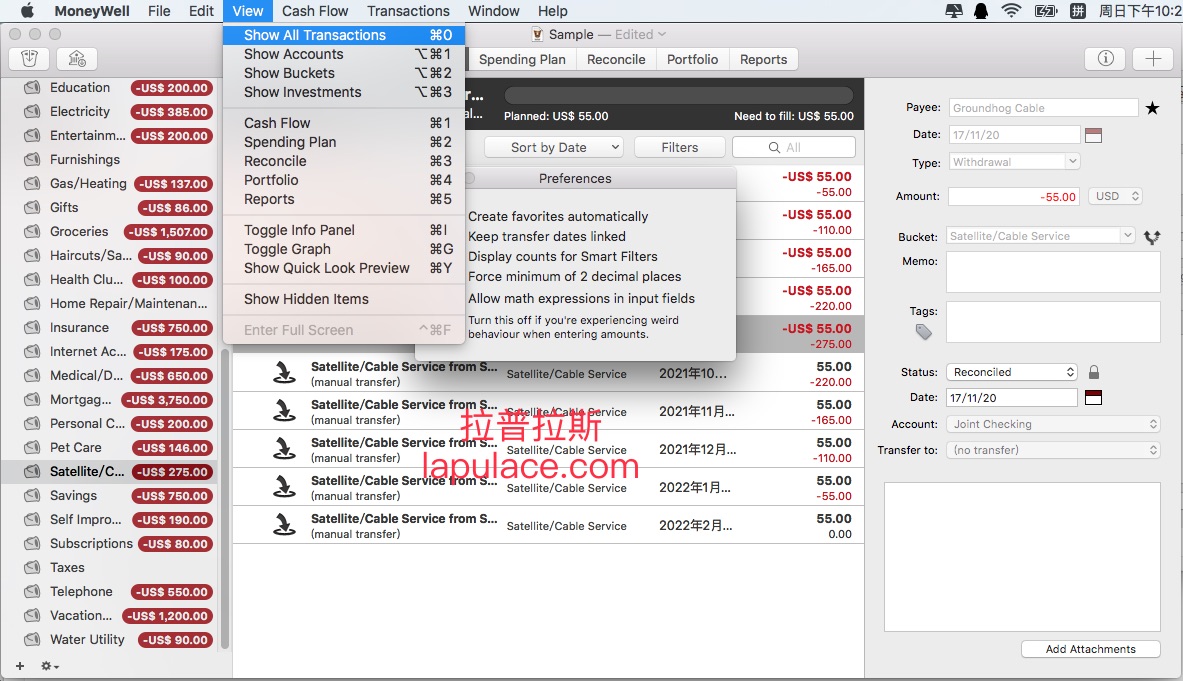Click the bucket icon beside Taxes
Image resolution: width=1183 pixels, height=681 pixels.
pyautogui.click(x=32, y=567)
